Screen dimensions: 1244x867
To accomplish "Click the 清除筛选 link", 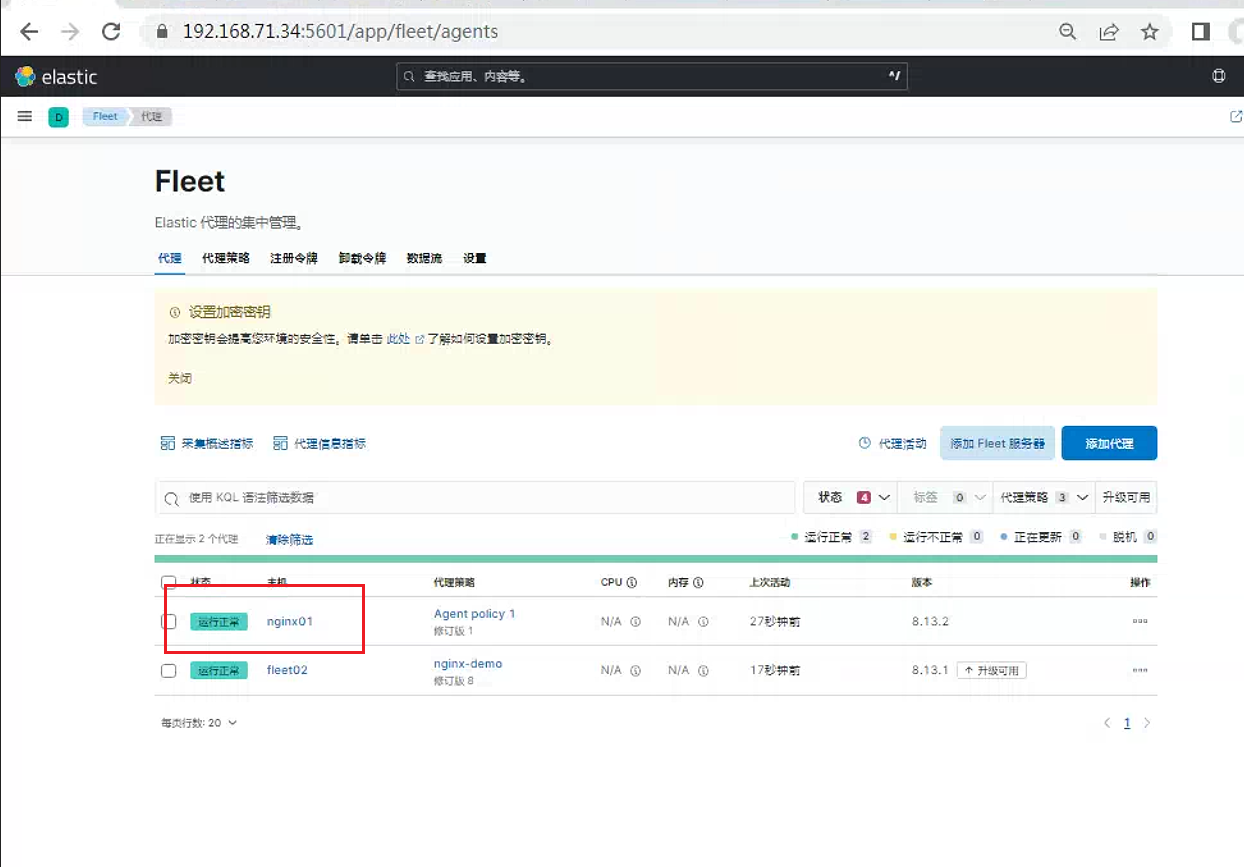I will coord(289,539).
